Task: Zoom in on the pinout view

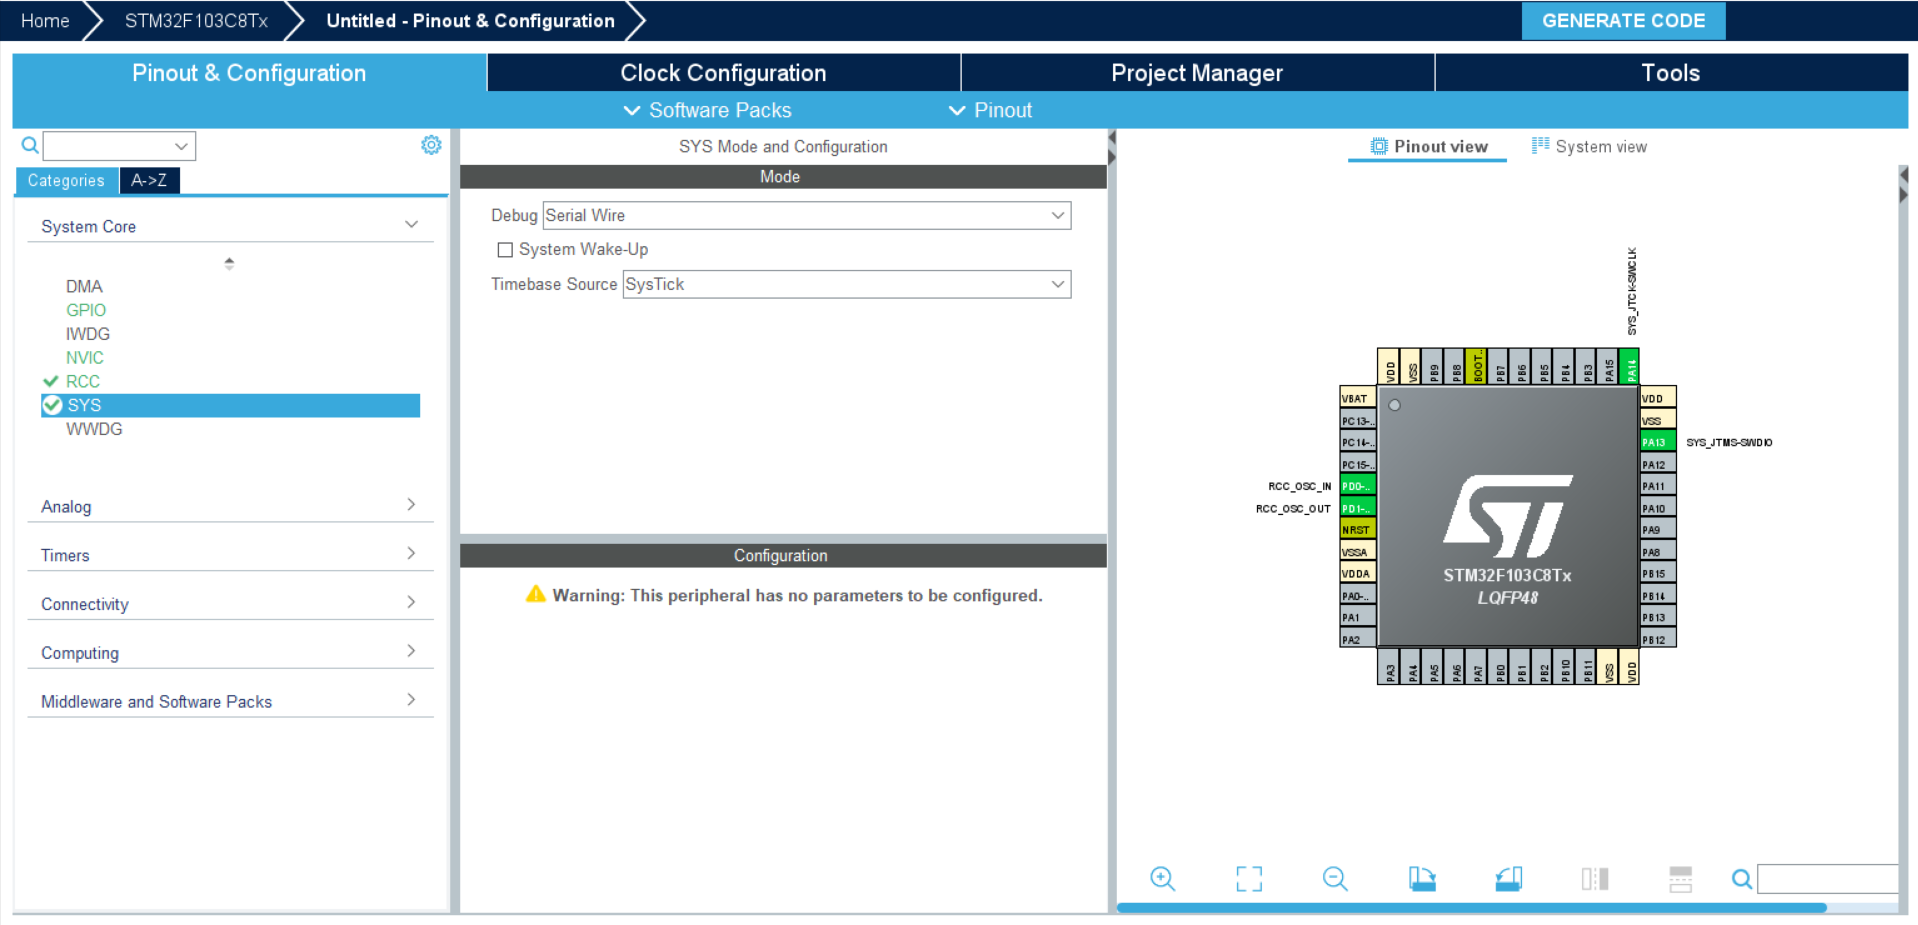Action: coord(1162,879)
